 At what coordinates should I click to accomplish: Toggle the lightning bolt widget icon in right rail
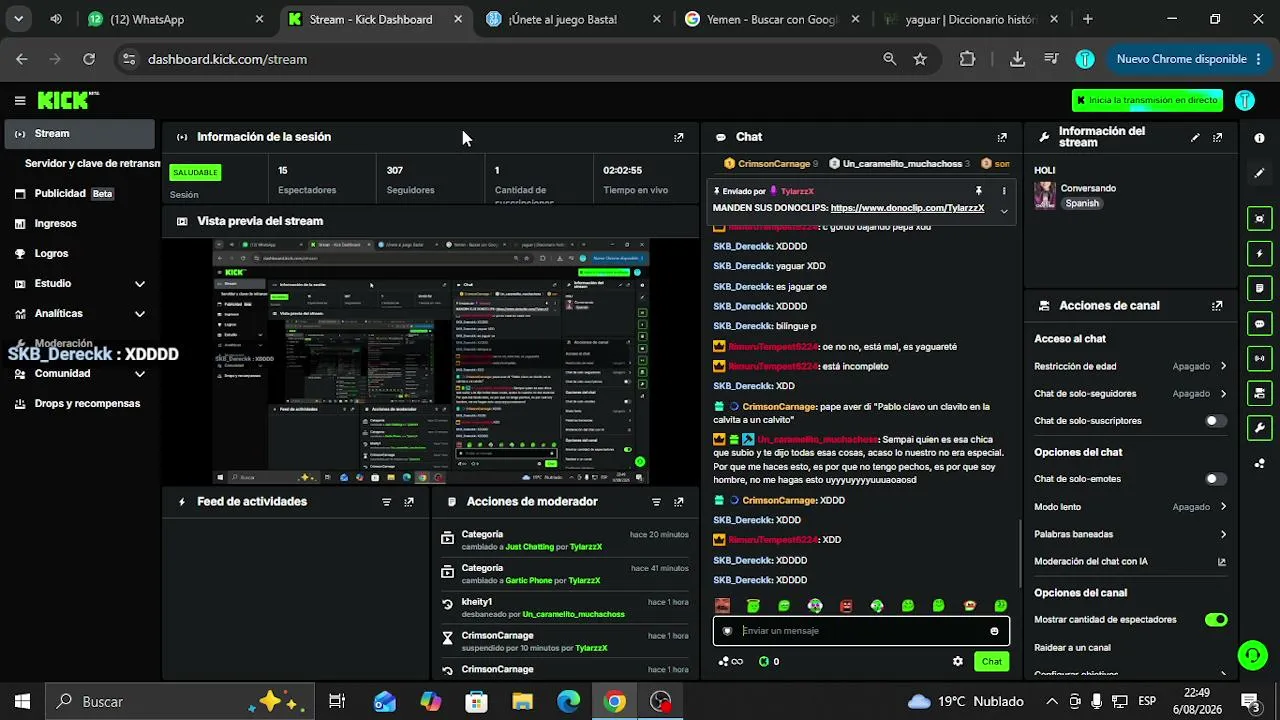coord(1259,254)
